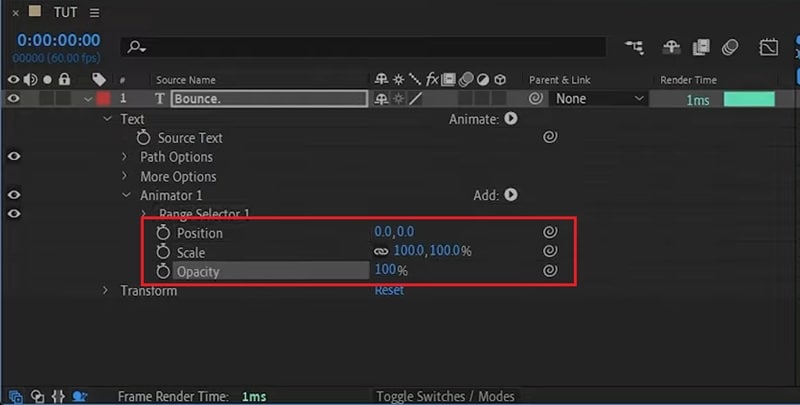800x405 pixels.
Task: Click the quality switch column header
Action: coord(415,80)
